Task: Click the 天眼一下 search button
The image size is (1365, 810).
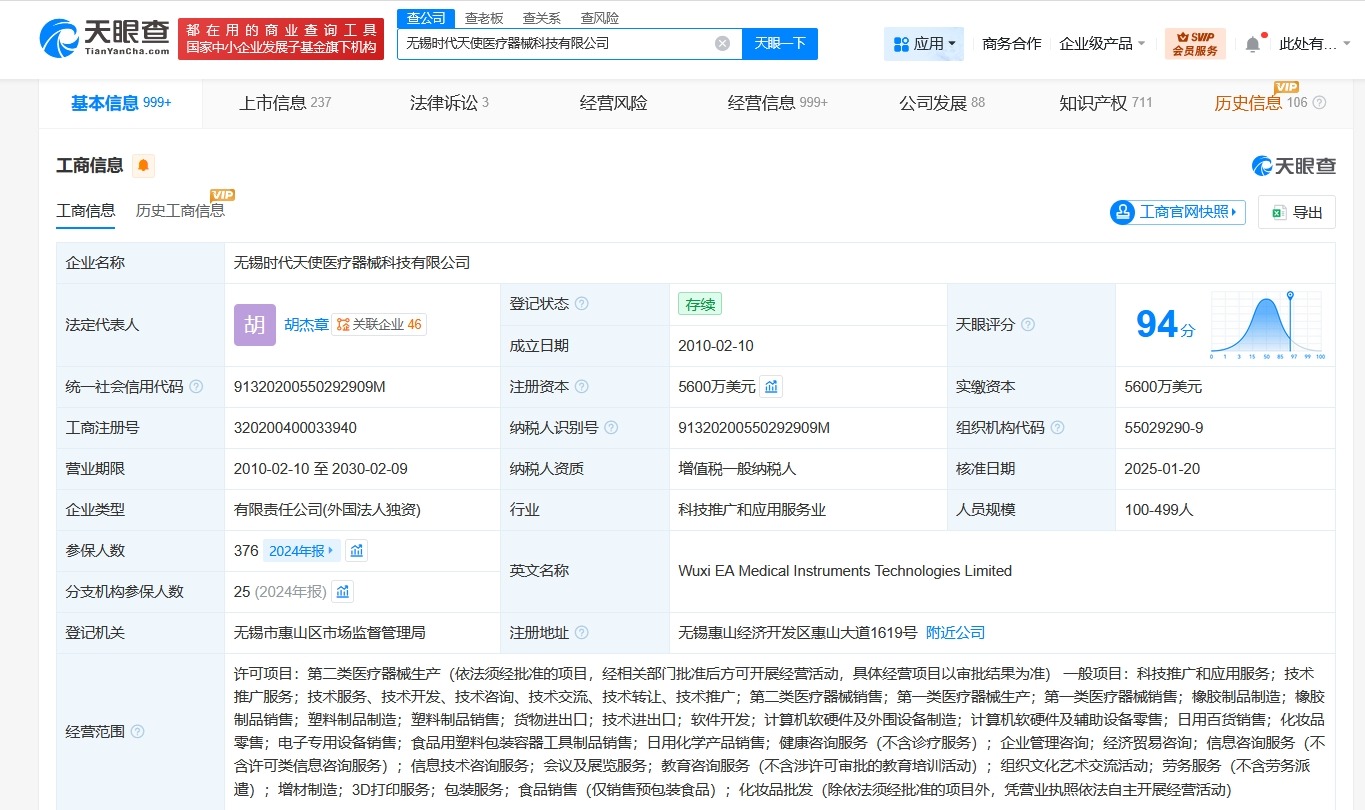Action: (x=779, y=44)
